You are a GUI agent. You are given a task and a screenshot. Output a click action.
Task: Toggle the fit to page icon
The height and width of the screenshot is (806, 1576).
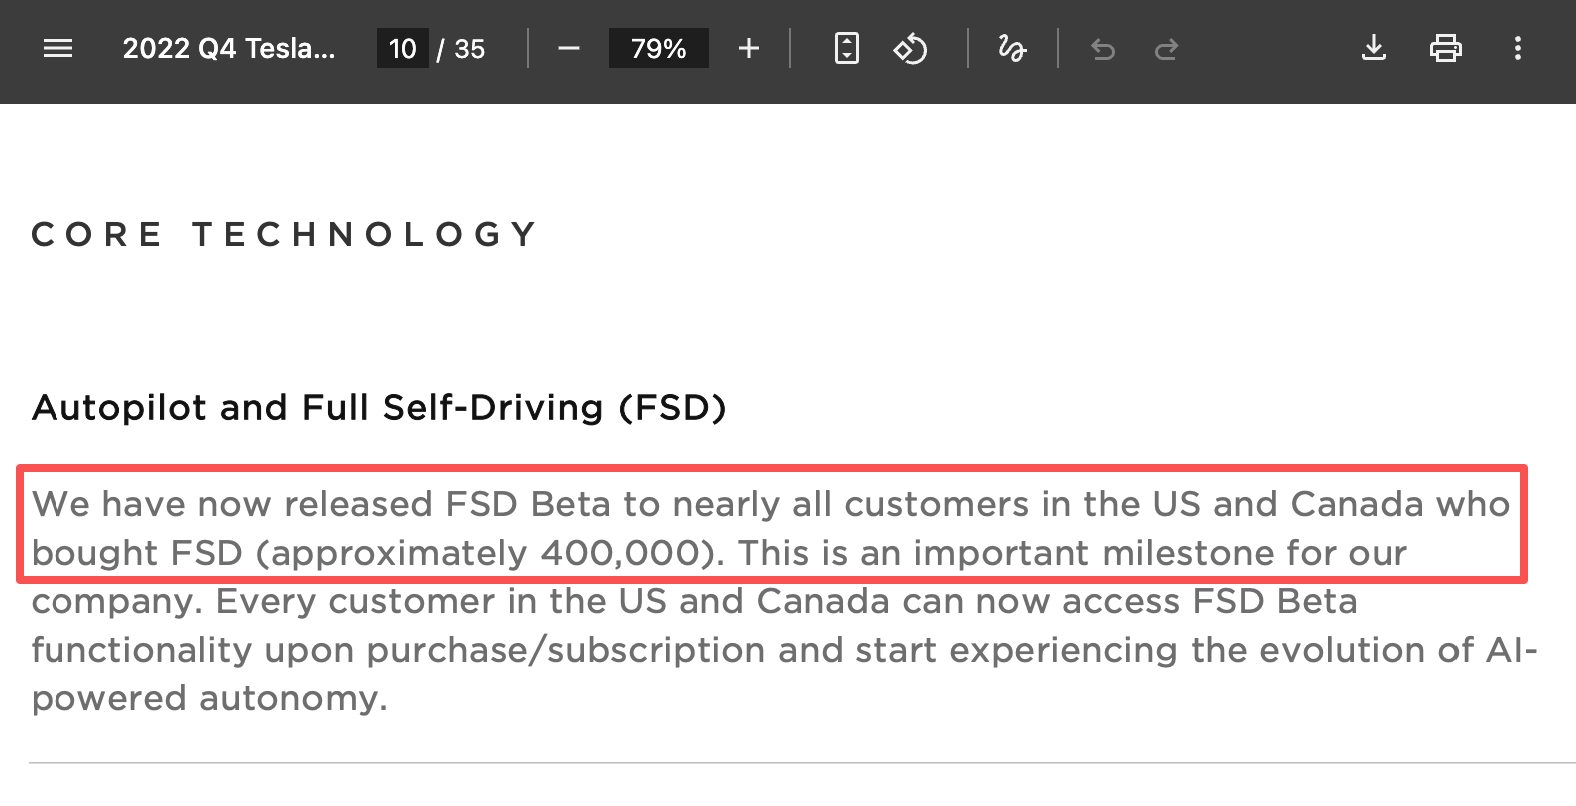(x=846, y=48)
